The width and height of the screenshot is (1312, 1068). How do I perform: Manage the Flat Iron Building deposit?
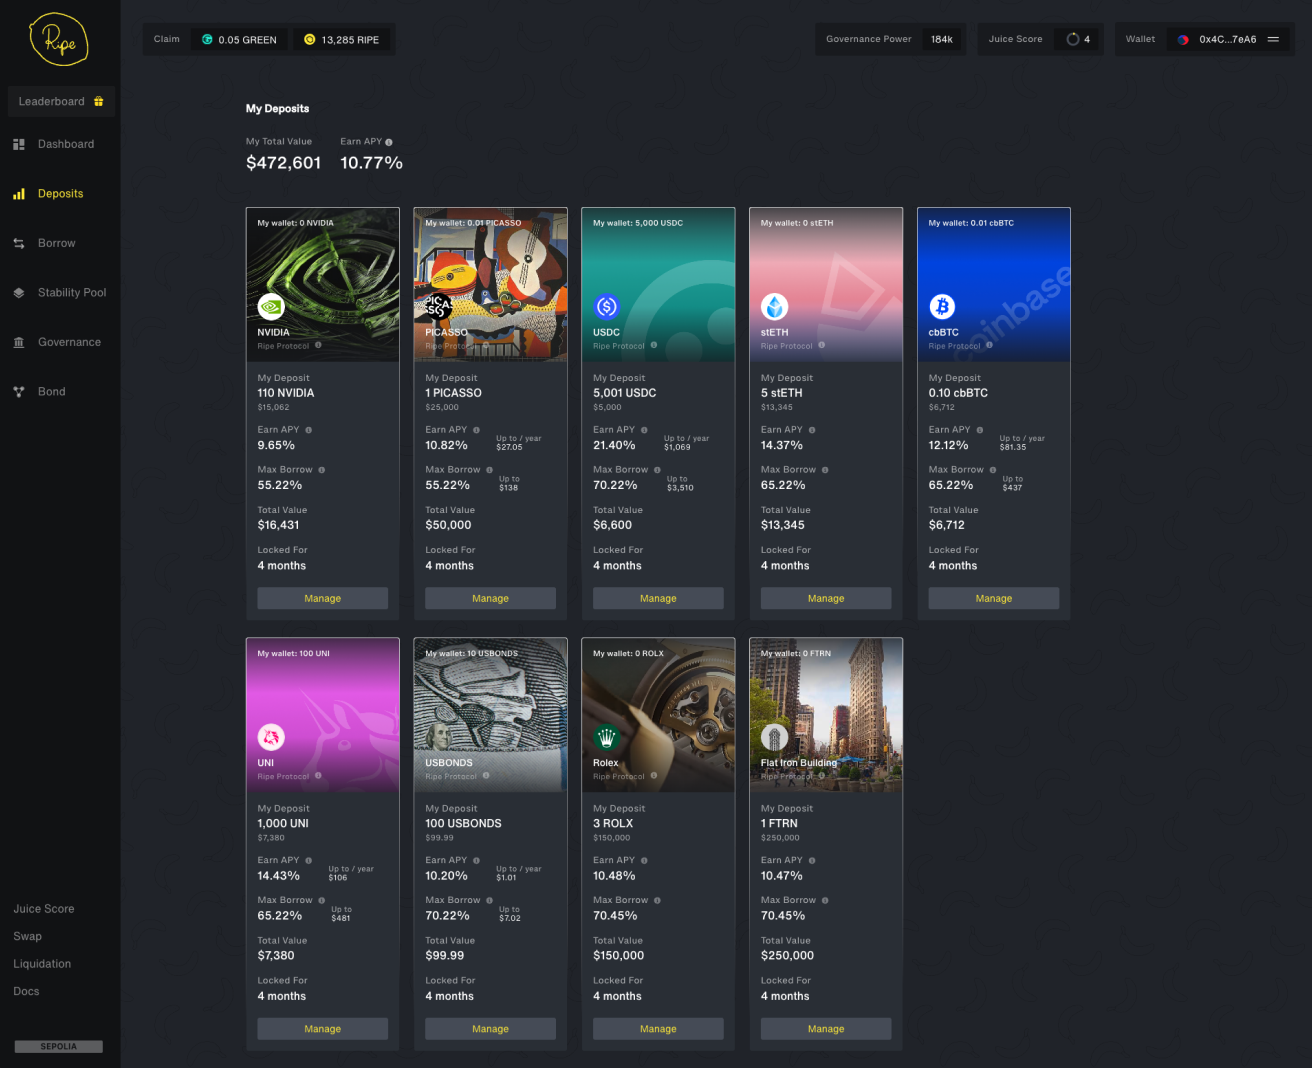(x=826, y=1029)
